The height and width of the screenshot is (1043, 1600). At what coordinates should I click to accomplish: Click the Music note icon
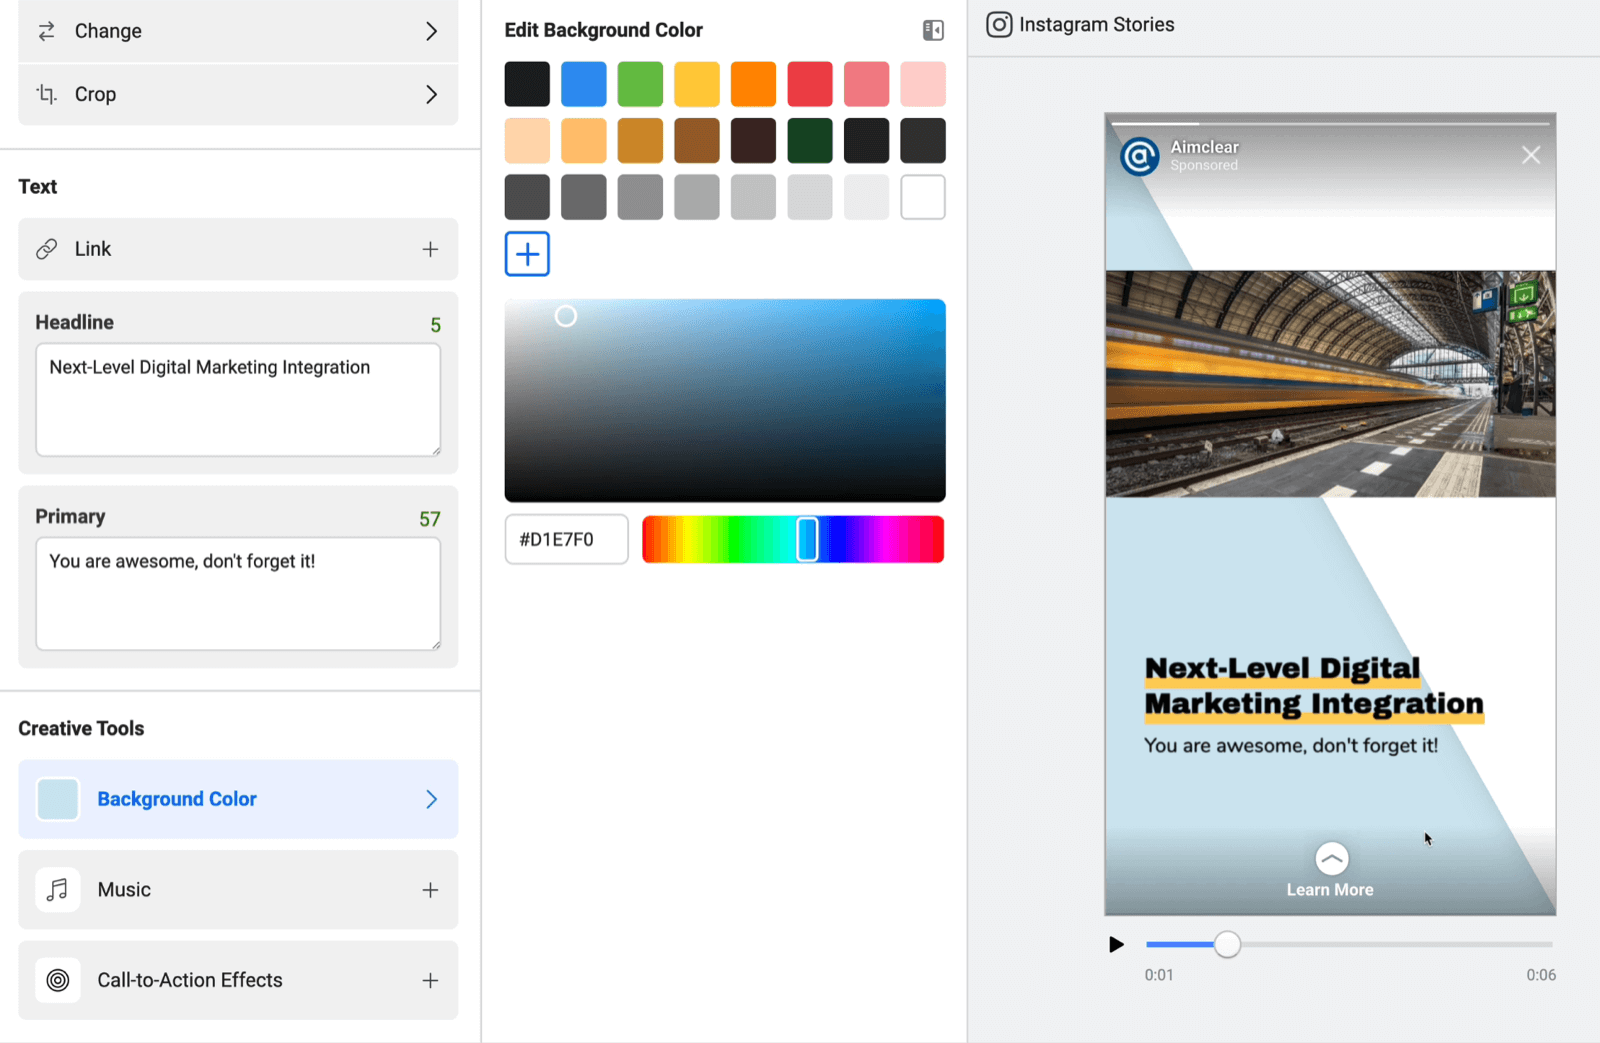click(x=58, y=889)
